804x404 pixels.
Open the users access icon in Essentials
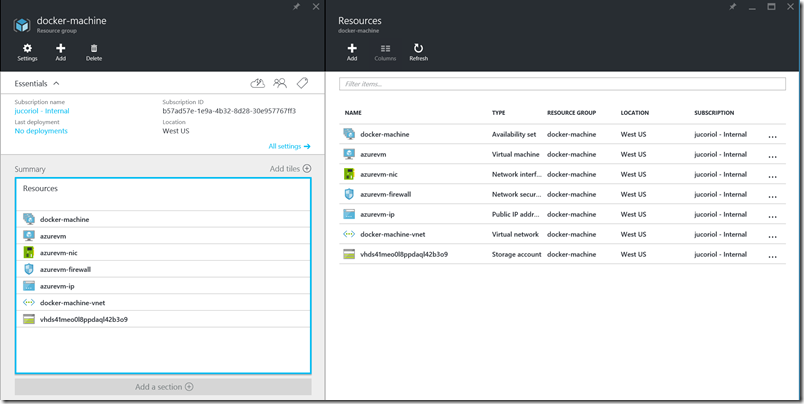pos(280,83)
